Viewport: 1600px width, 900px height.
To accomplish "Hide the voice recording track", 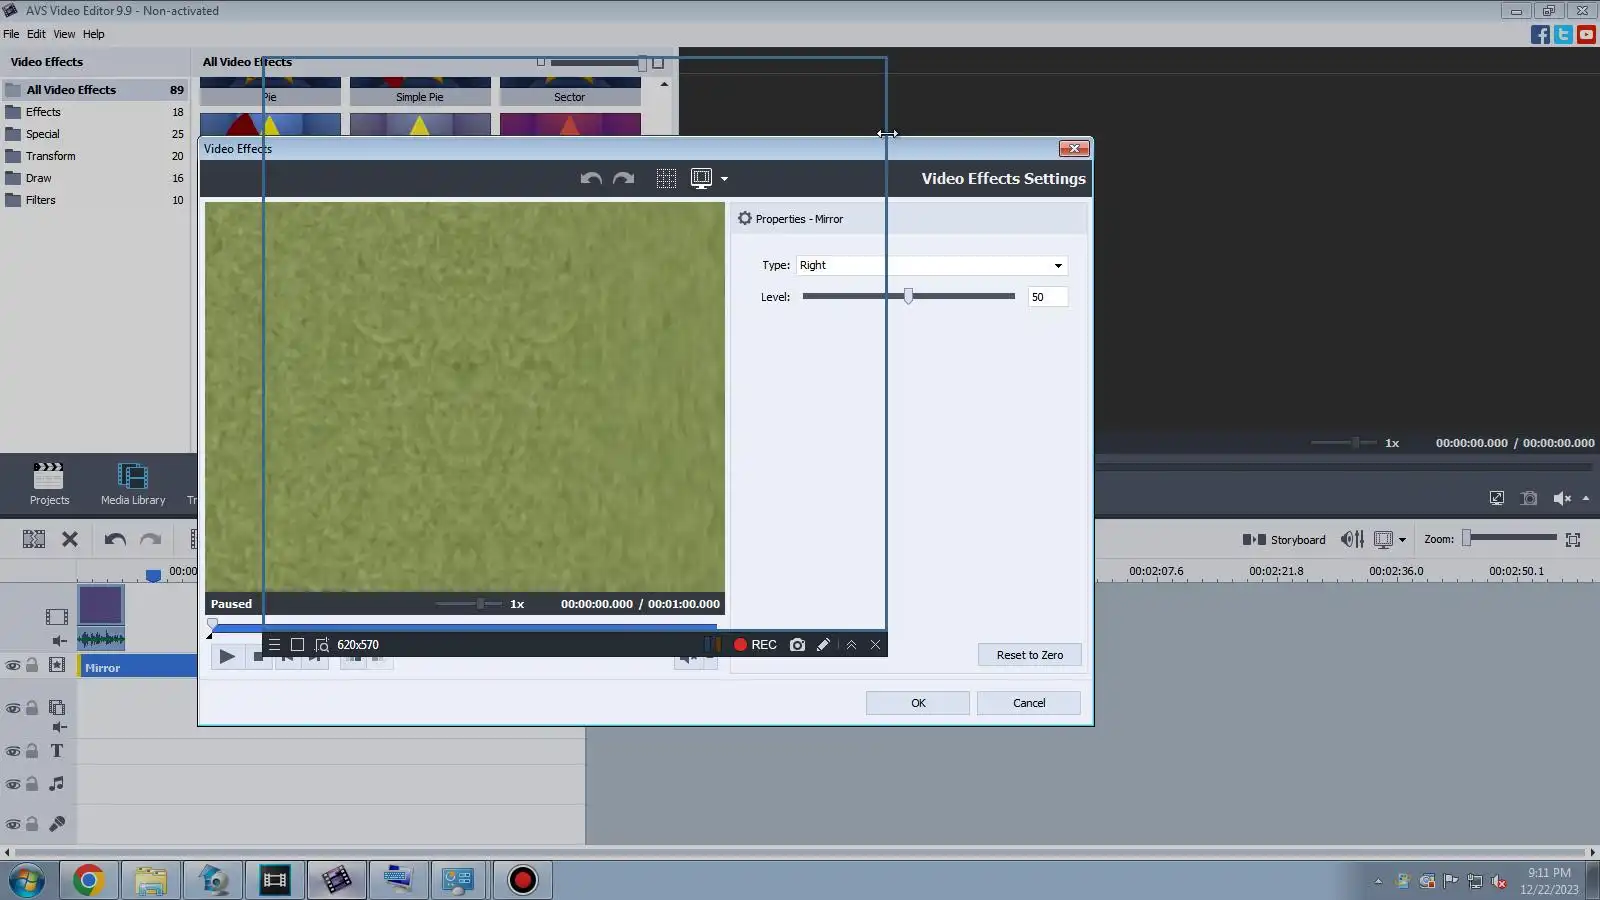I will tap(13, 825).
